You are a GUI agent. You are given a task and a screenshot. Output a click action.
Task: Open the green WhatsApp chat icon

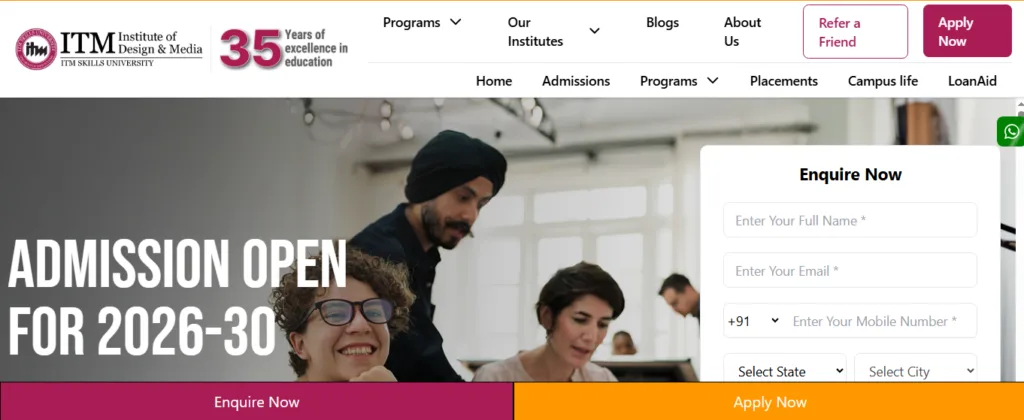(1011, 132)
